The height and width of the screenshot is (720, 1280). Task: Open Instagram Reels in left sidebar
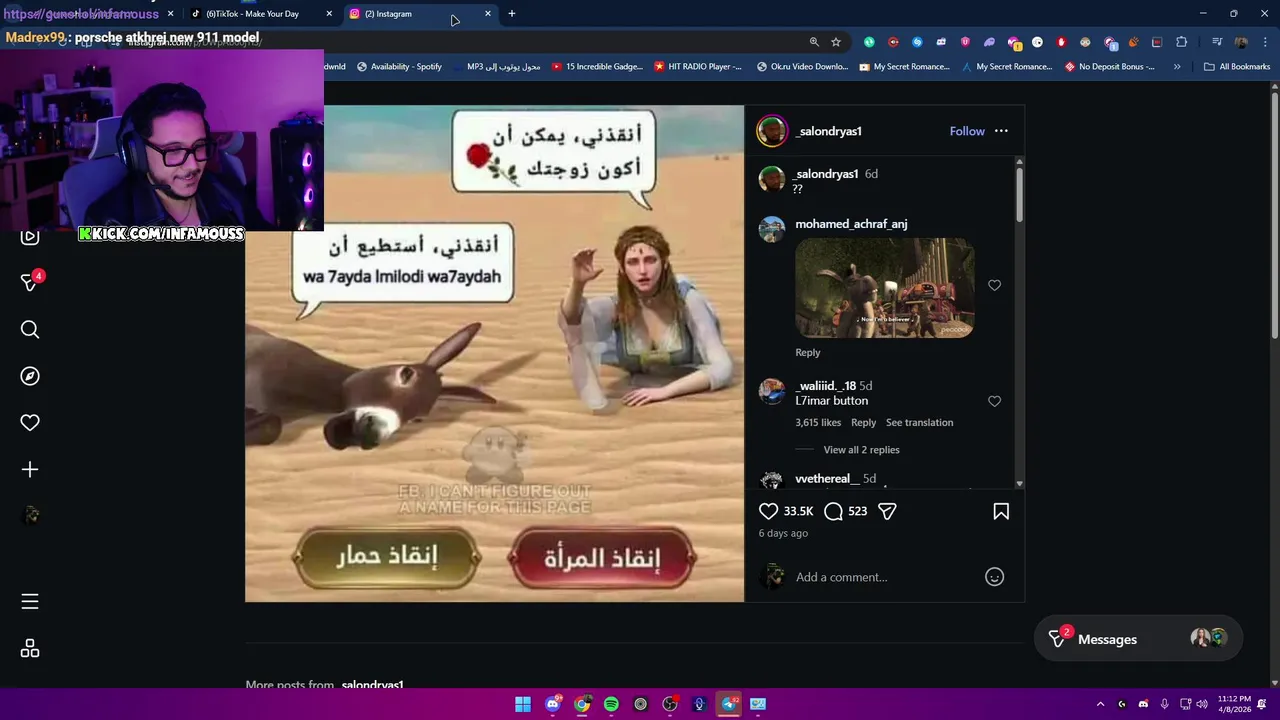pos(30,237)
